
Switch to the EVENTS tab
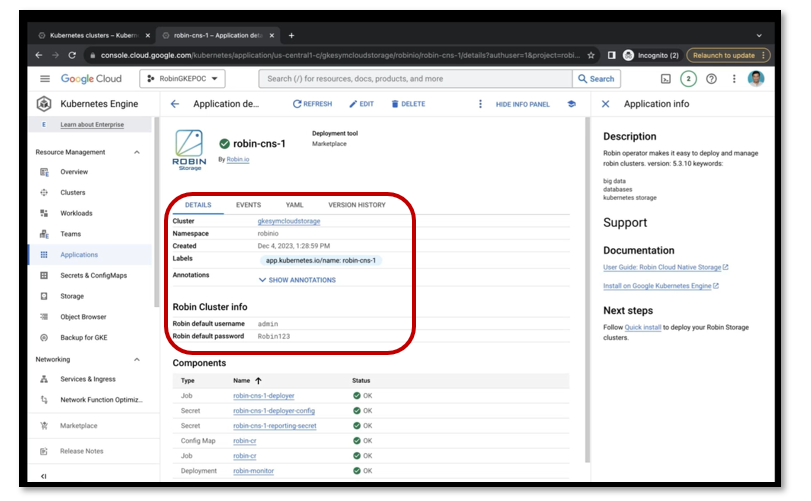248,205
